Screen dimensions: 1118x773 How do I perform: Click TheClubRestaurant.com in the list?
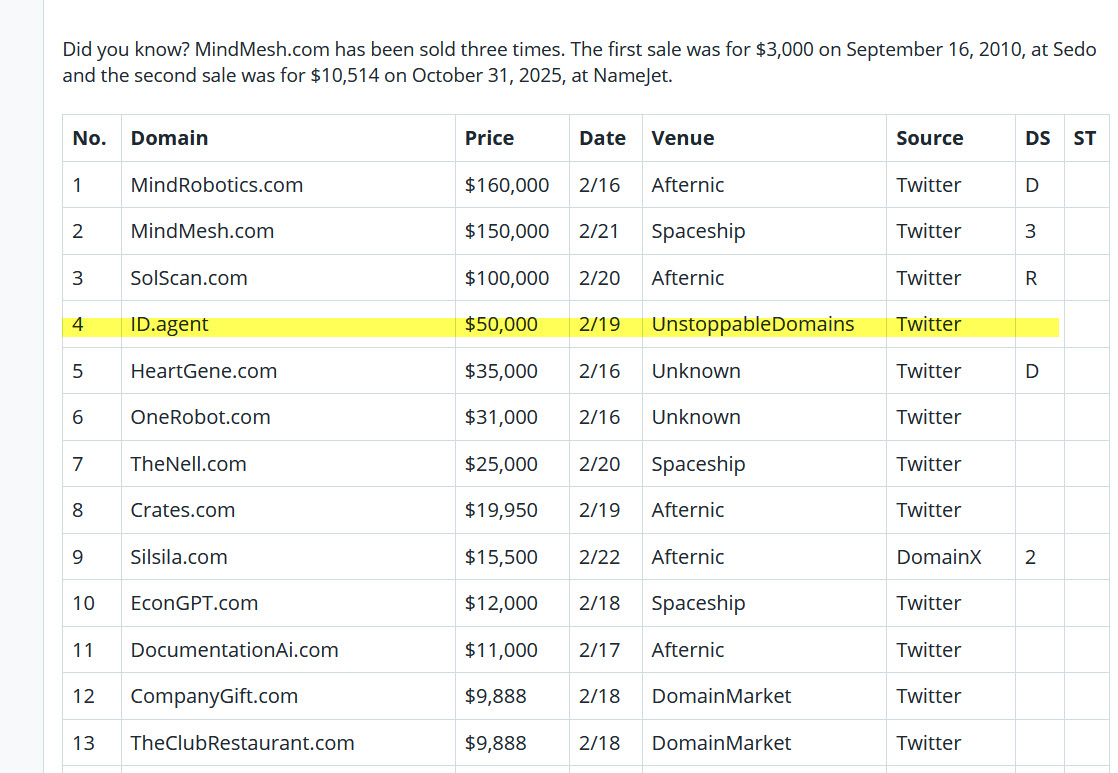pyautogui.click(x=242, y=742)
